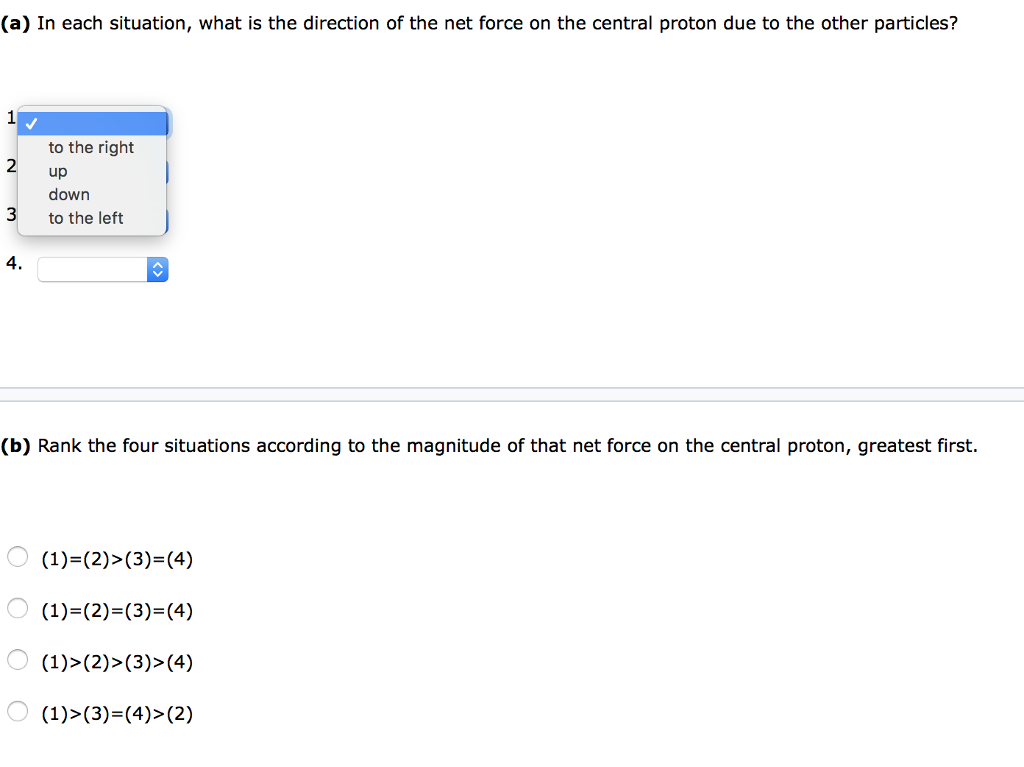Click the up/down chevron icon beside dropdown 4
The width and height of the screenshot is (1024, 767).
click(157, 268)
